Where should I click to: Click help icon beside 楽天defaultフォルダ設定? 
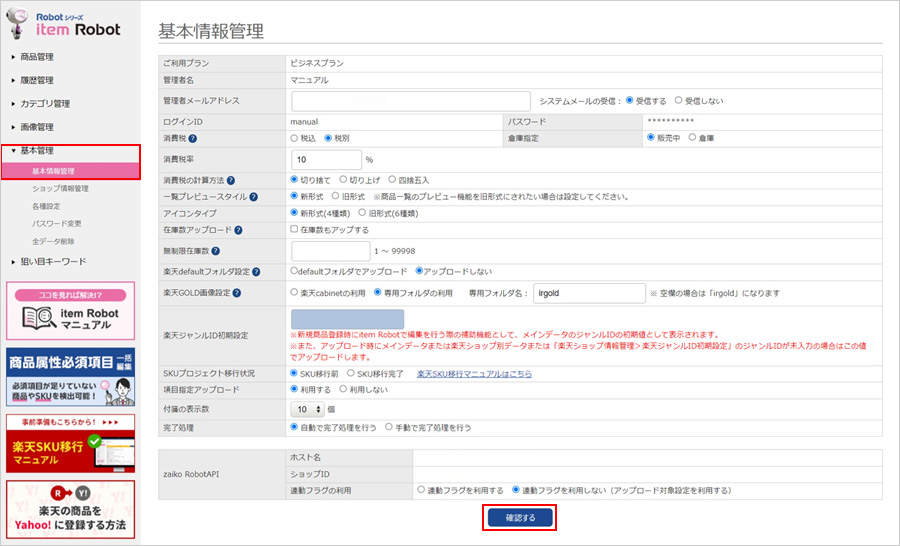[x=254, y=272]
